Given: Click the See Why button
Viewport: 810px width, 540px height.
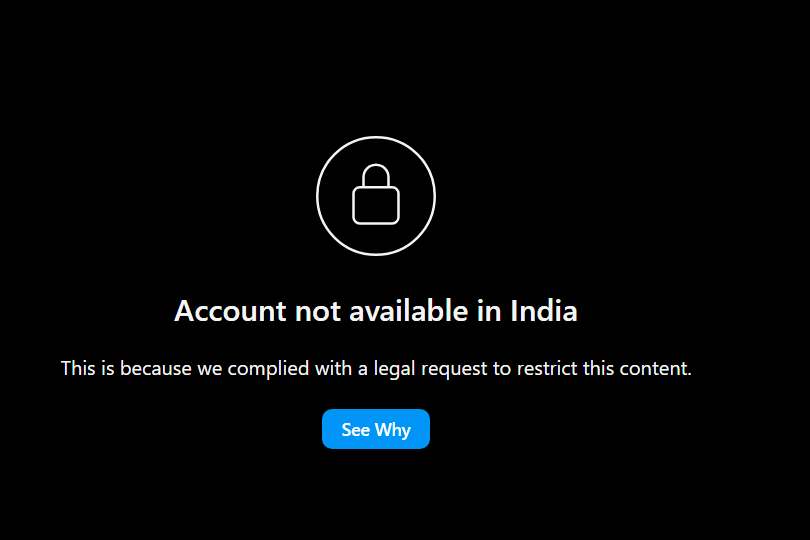Looking at the screenshot, I should click(x=376, y=429).
